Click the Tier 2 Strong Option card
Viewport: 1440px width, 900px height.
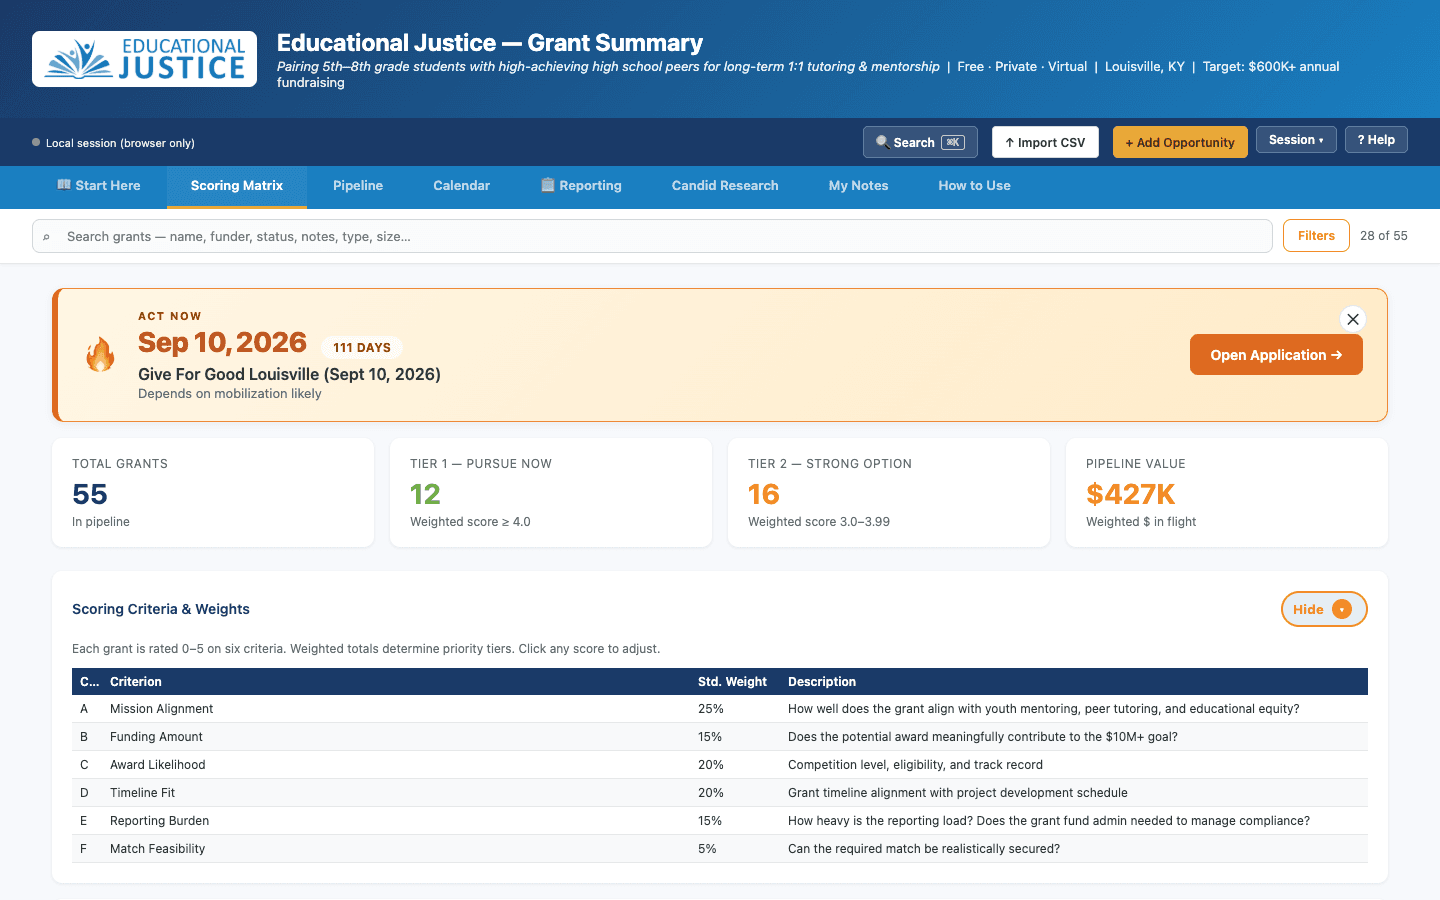coord(889,492)
